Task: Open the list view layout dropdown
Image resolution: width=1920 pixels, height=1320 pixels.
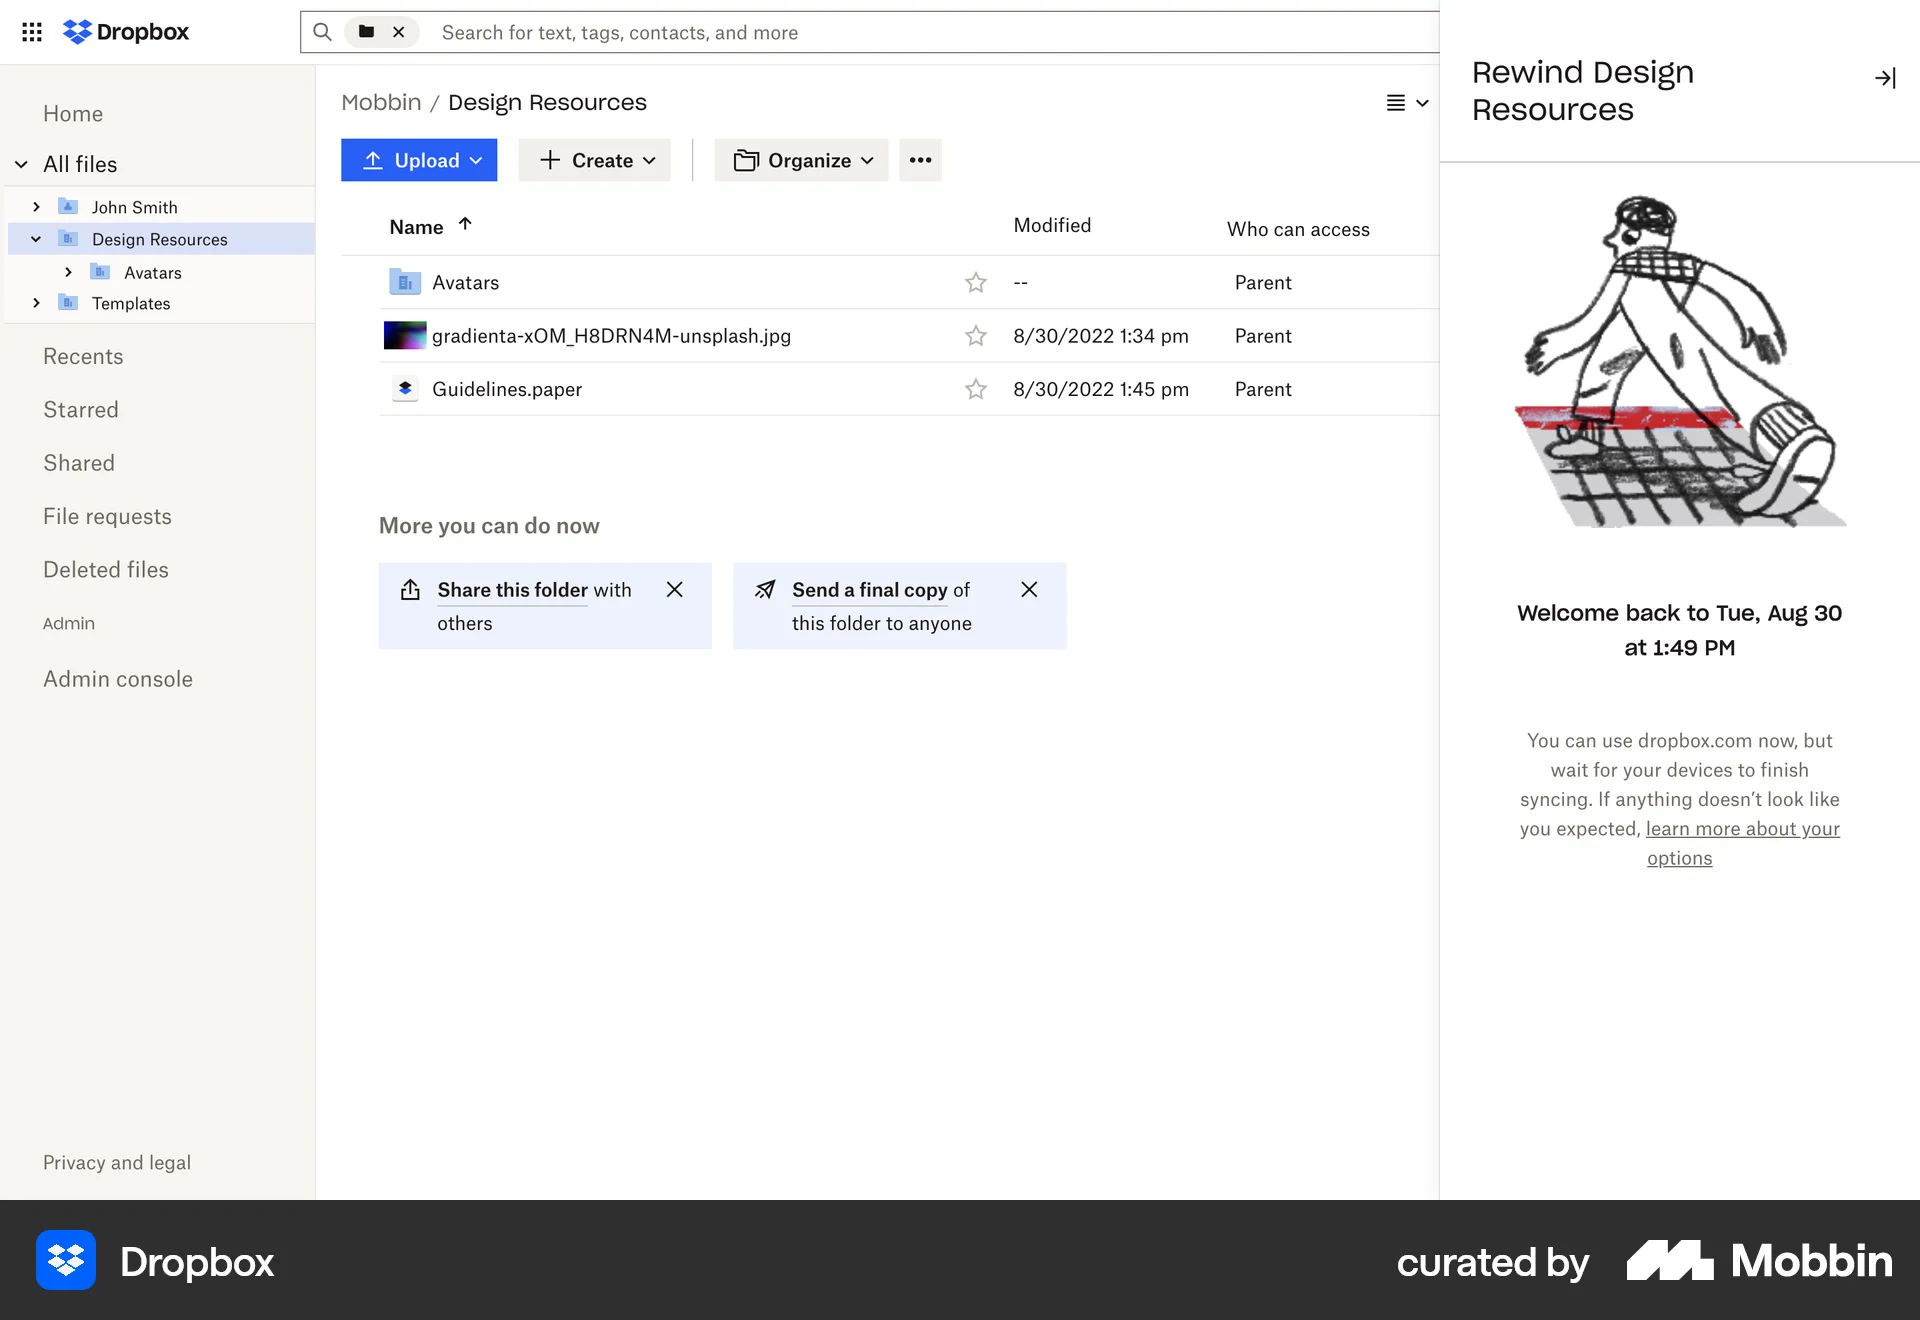Action: click(1407, 103)
